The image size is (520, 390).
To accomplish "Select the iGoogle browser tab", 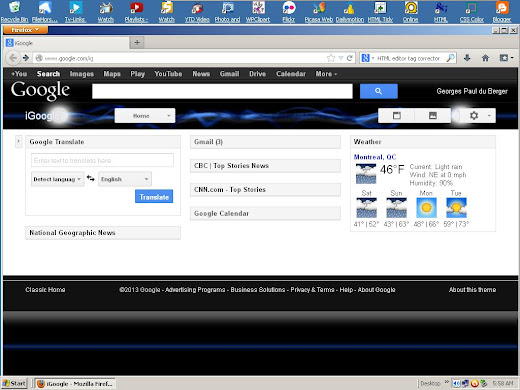I will click(67, 43).
